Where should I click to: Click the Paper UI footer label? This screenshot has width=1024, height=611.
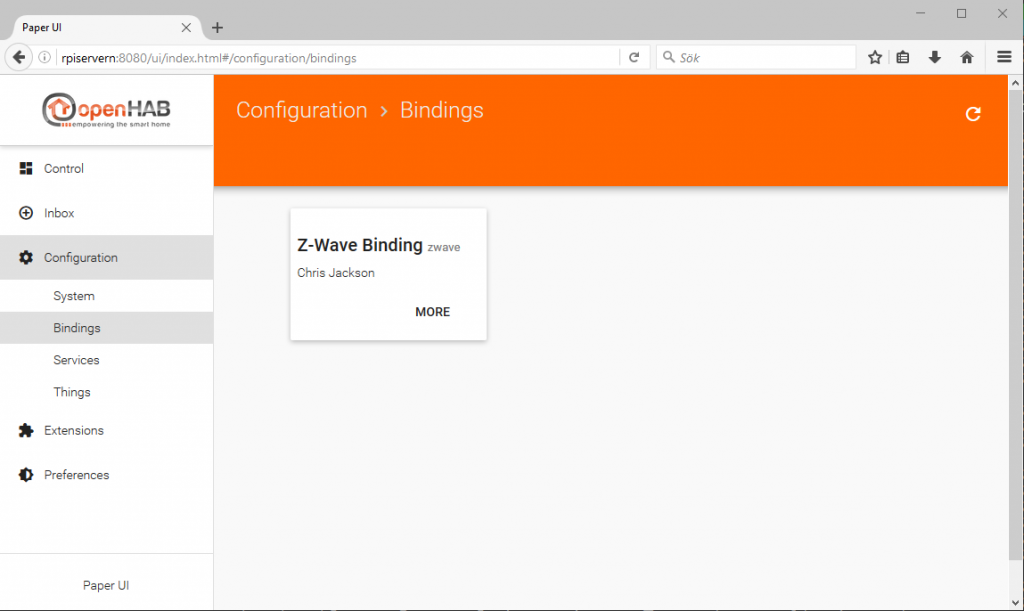click(106, 586)
